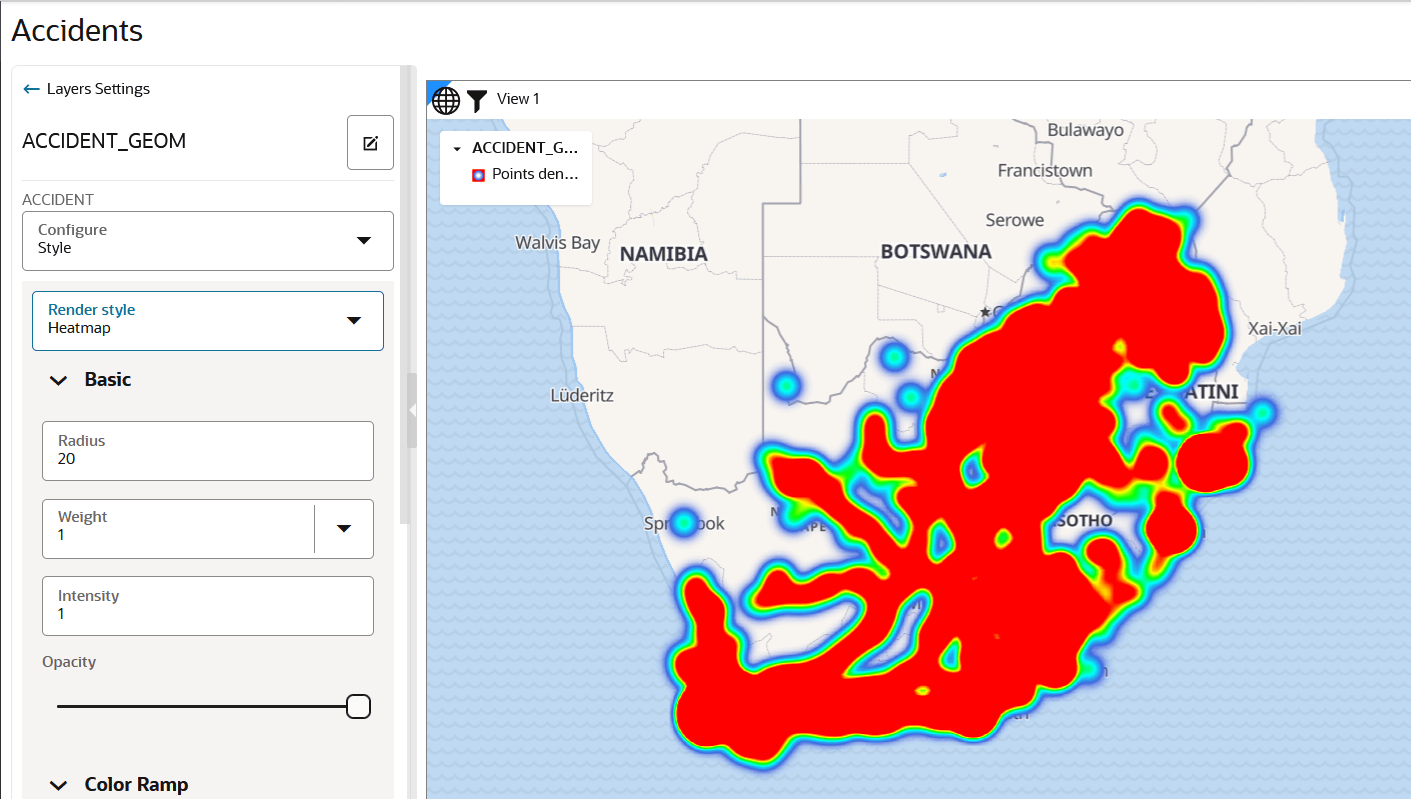
Task: Click inside the Radius input field
Action: click(x=207, y=451)
